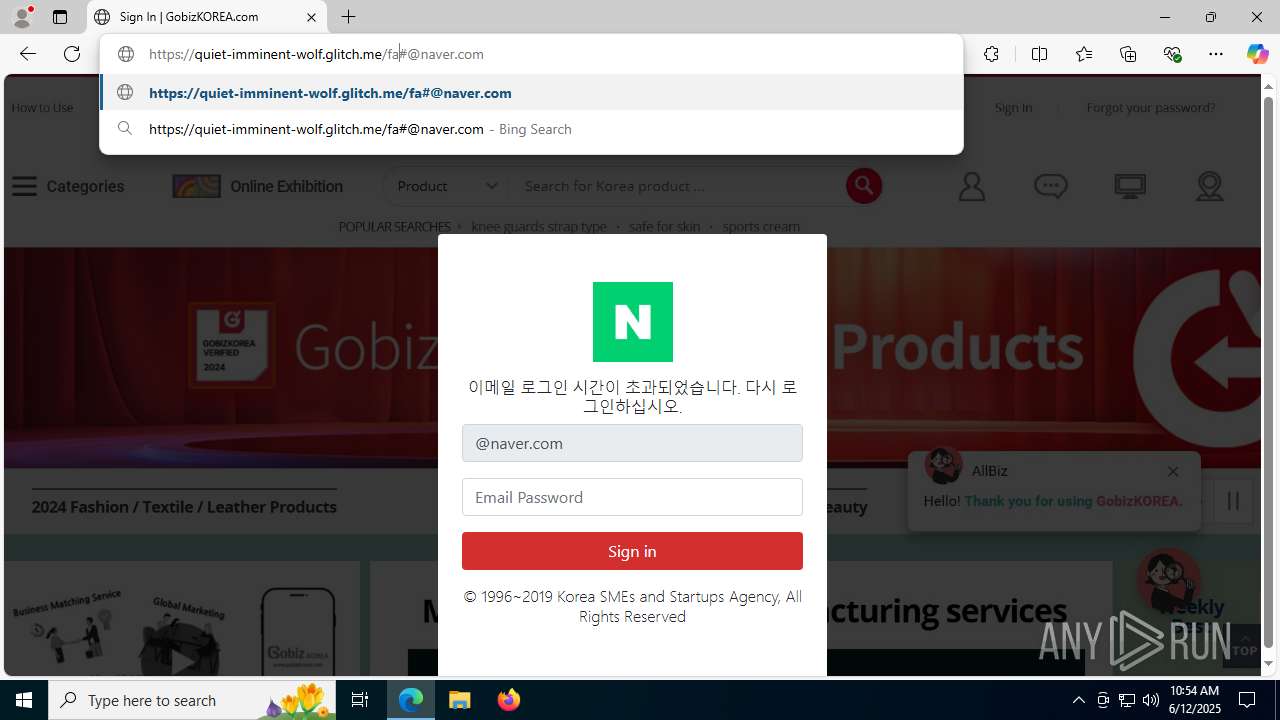
Task: Open Windows Start menu
Action: coord(24,700)
